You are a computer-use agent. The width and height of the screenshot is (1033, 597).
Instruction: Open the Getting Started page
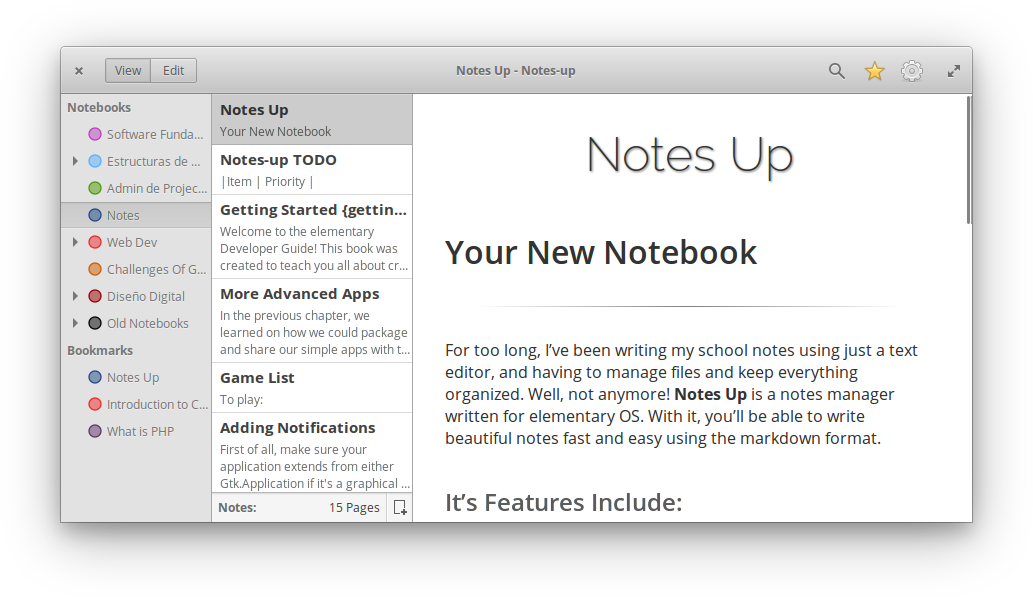(312, 237)
